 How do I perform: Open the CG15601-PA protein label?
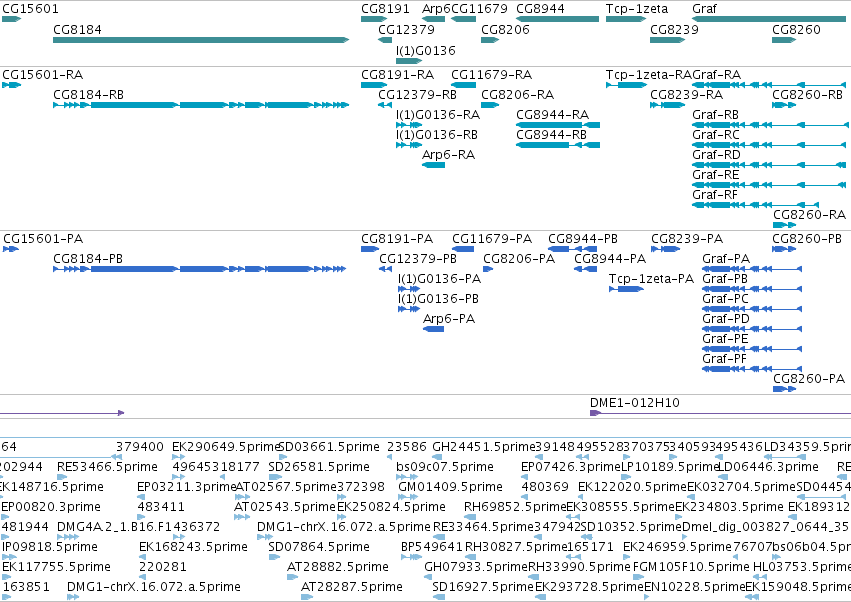click(43, 239)
